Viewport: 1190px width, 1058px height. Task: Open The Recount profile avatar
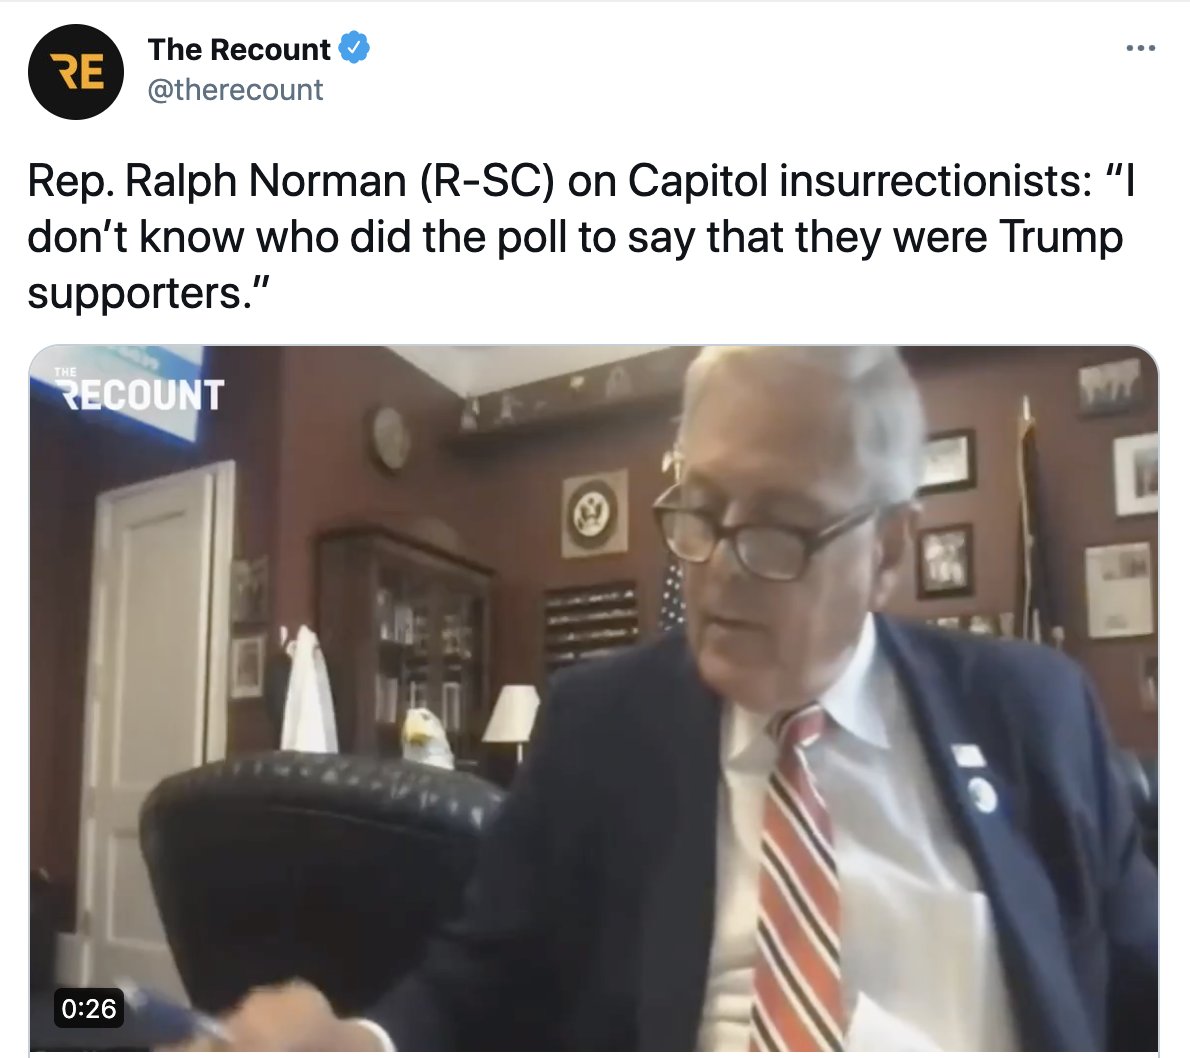[76, 72]
